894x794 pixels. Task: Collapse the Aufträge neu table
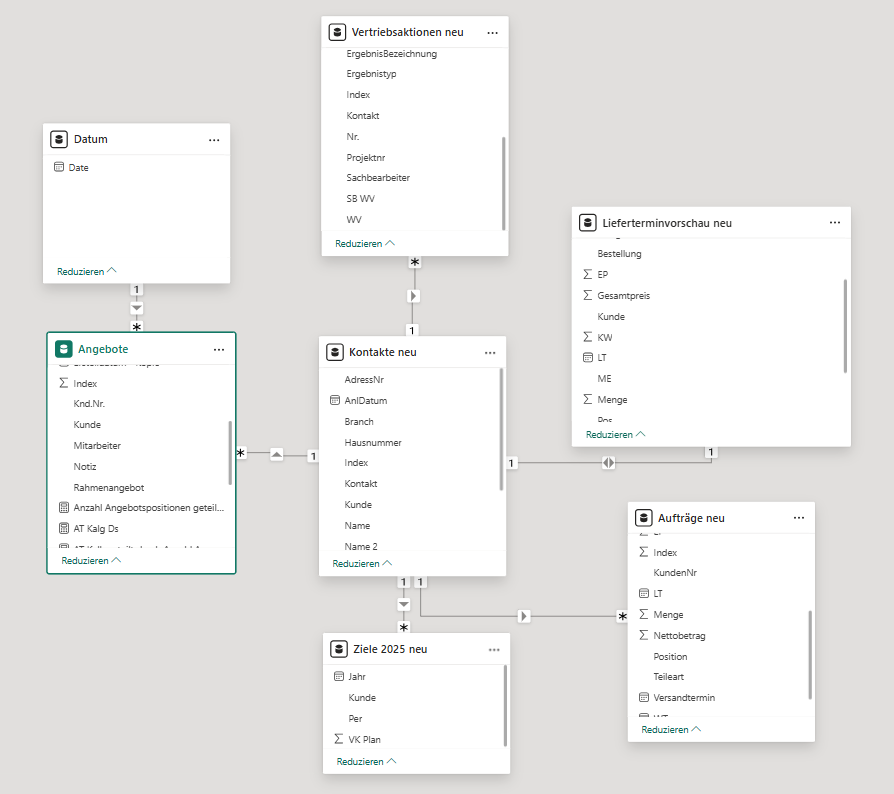(x=670, y=729)
